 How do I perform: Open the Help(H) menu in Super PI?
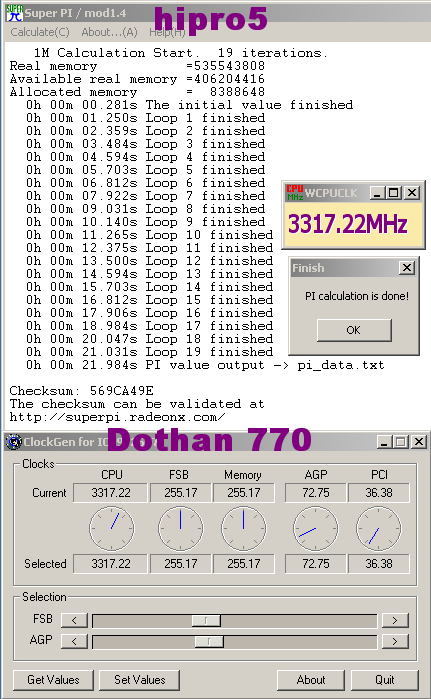(167, 32)
